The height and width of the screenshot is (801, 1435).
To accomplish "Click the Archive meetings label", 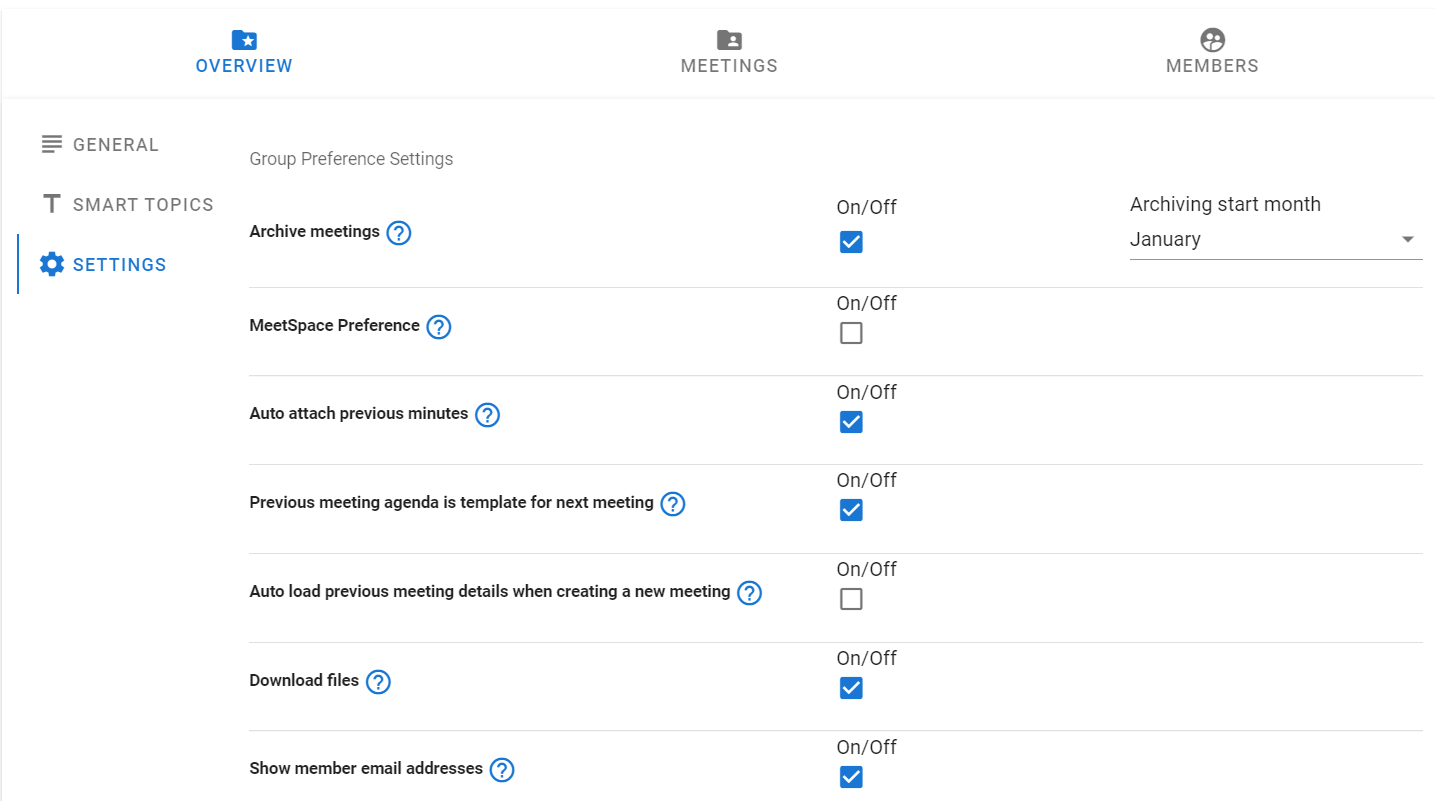I will [x=314, y=232].
